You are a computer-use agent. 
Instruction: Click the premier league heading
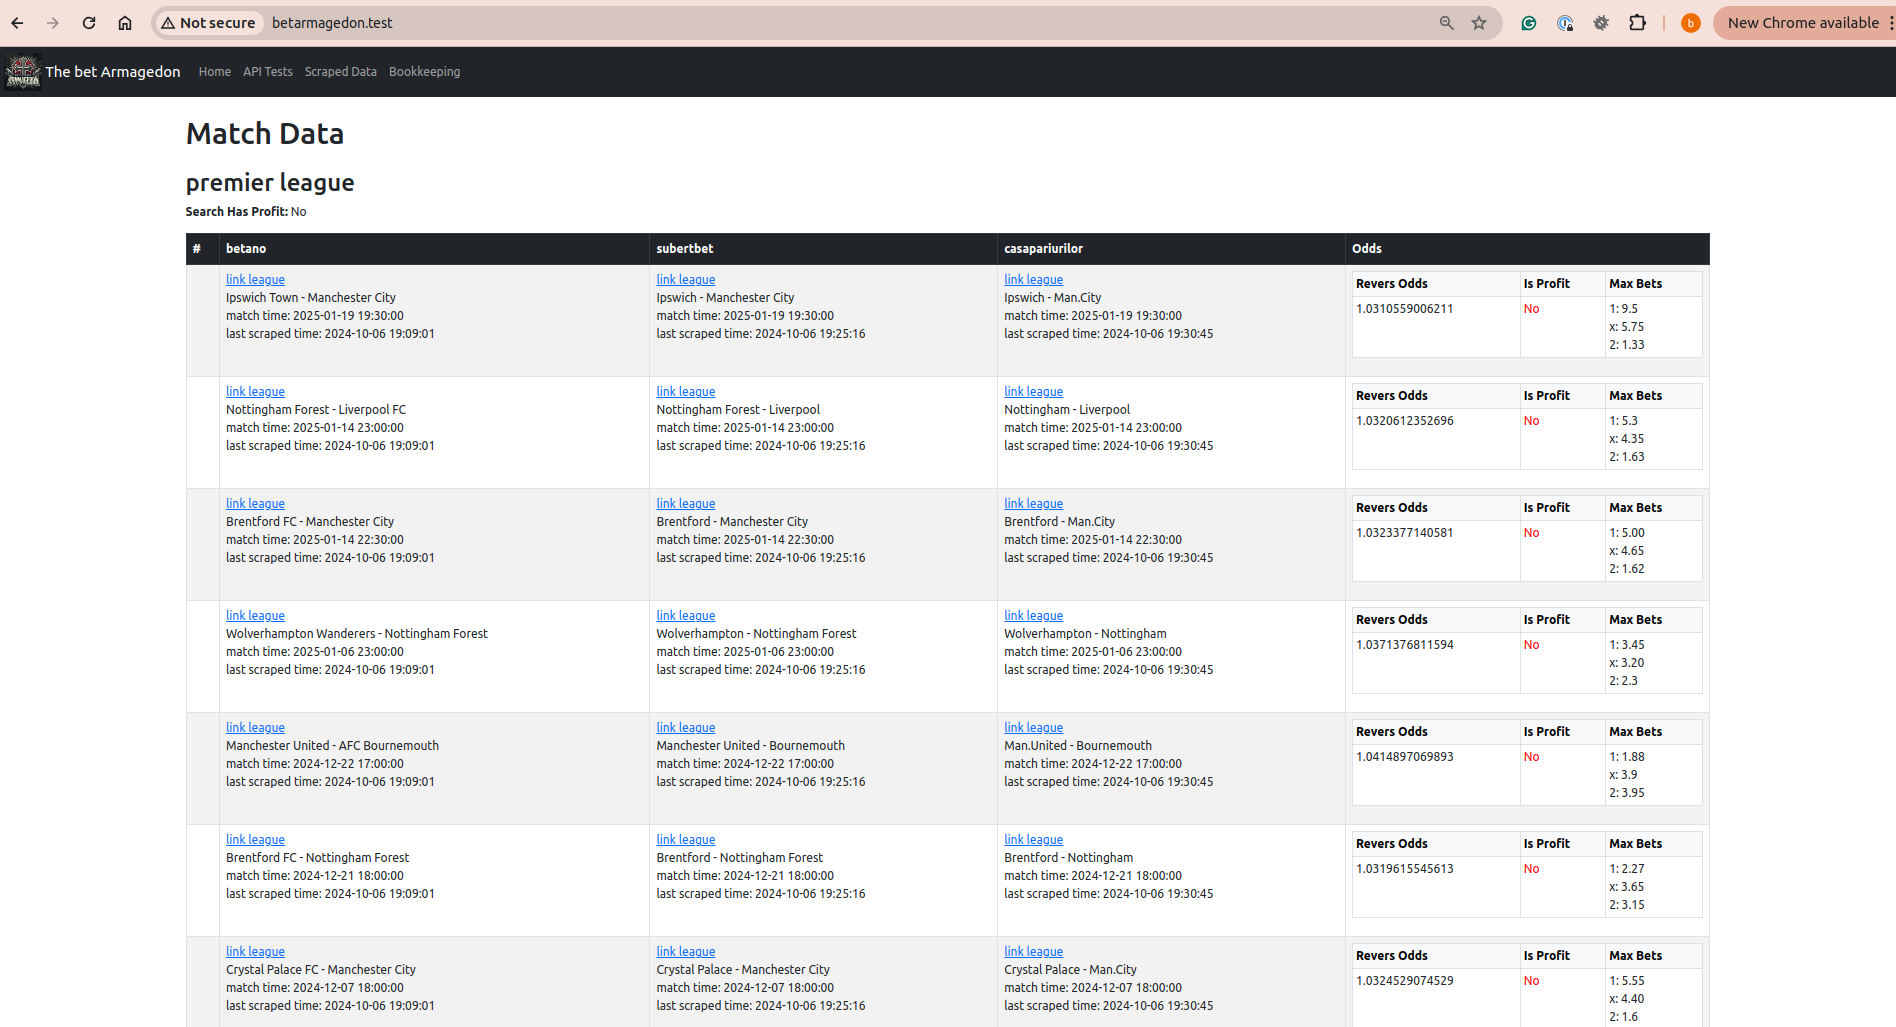(x=270, y=183)
